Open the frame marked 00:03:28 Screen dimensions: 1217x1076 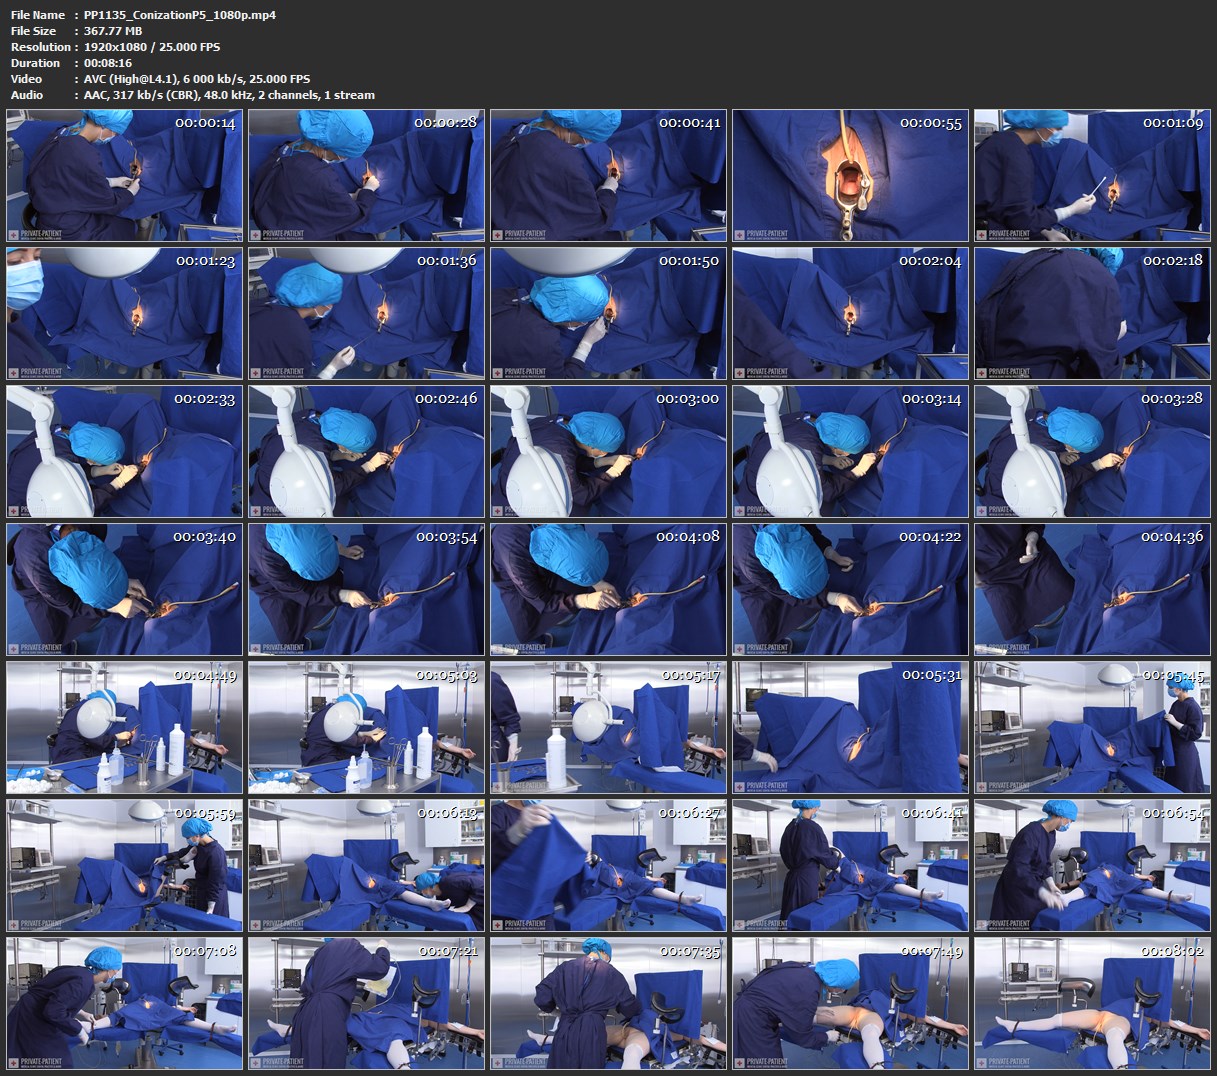(1092, 451)
